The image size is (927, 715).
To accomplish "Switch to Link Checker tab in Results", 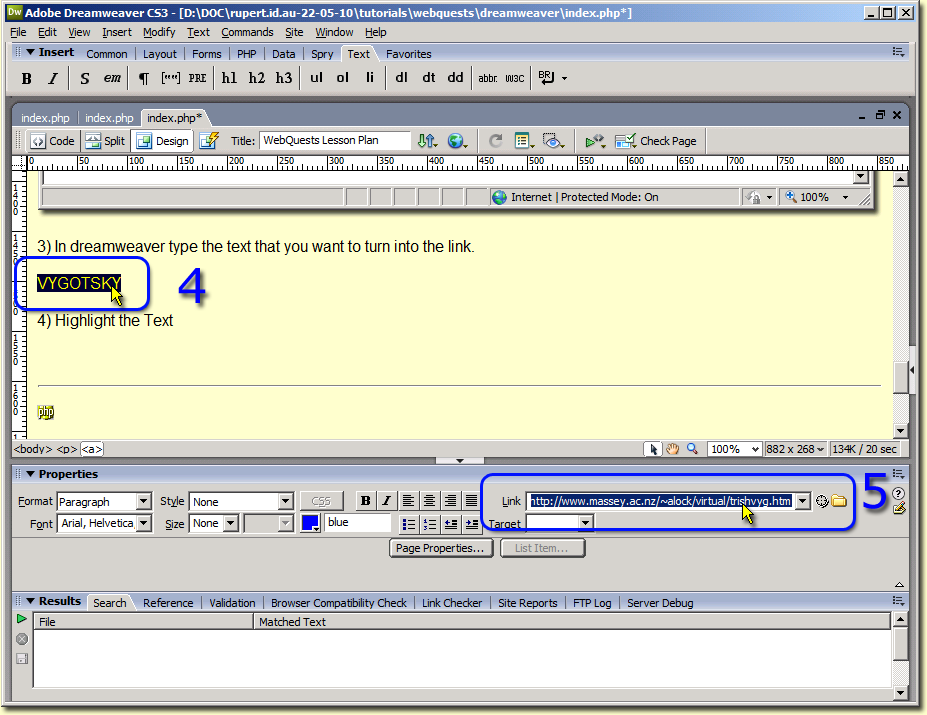I will click(x=452, y=603).
